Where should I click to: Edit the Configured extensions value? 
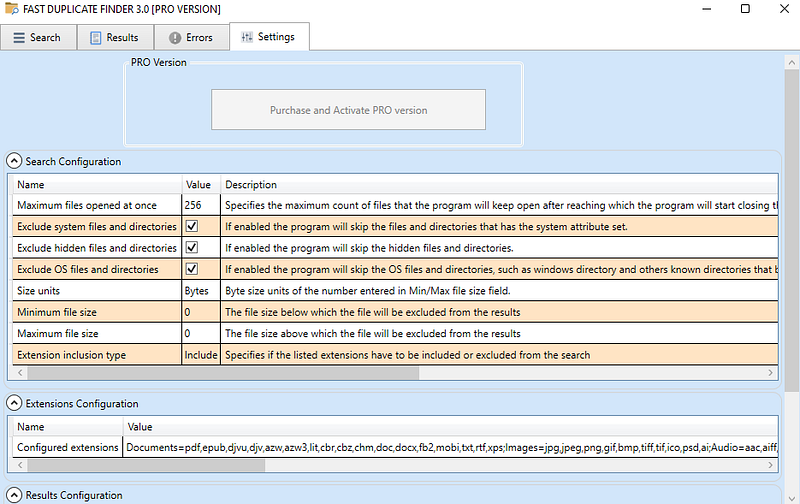(451, 447)
